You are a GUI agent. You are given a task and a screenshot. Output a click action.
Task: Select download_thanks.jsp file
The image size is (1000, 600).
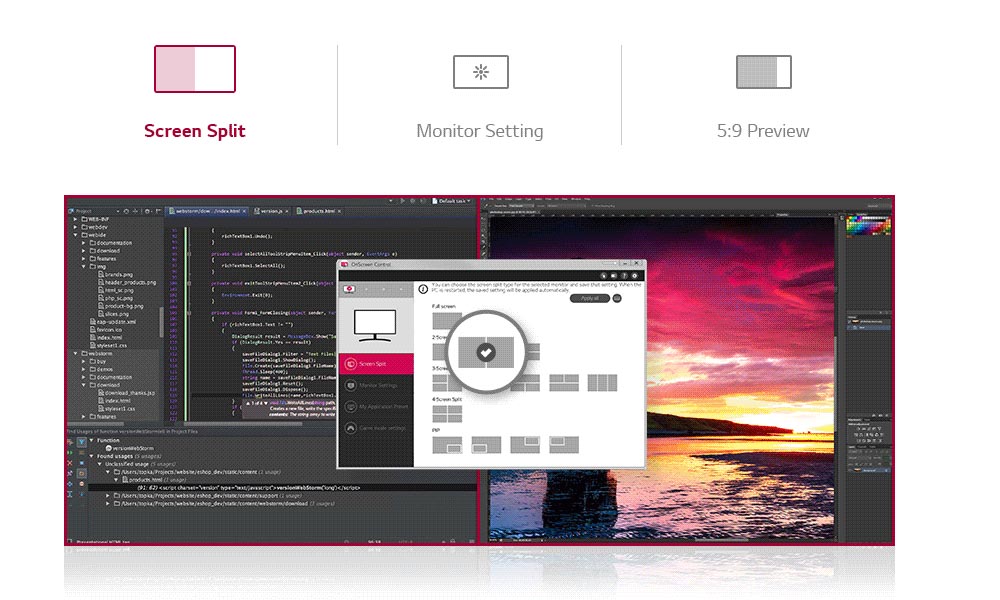point(126,393)
